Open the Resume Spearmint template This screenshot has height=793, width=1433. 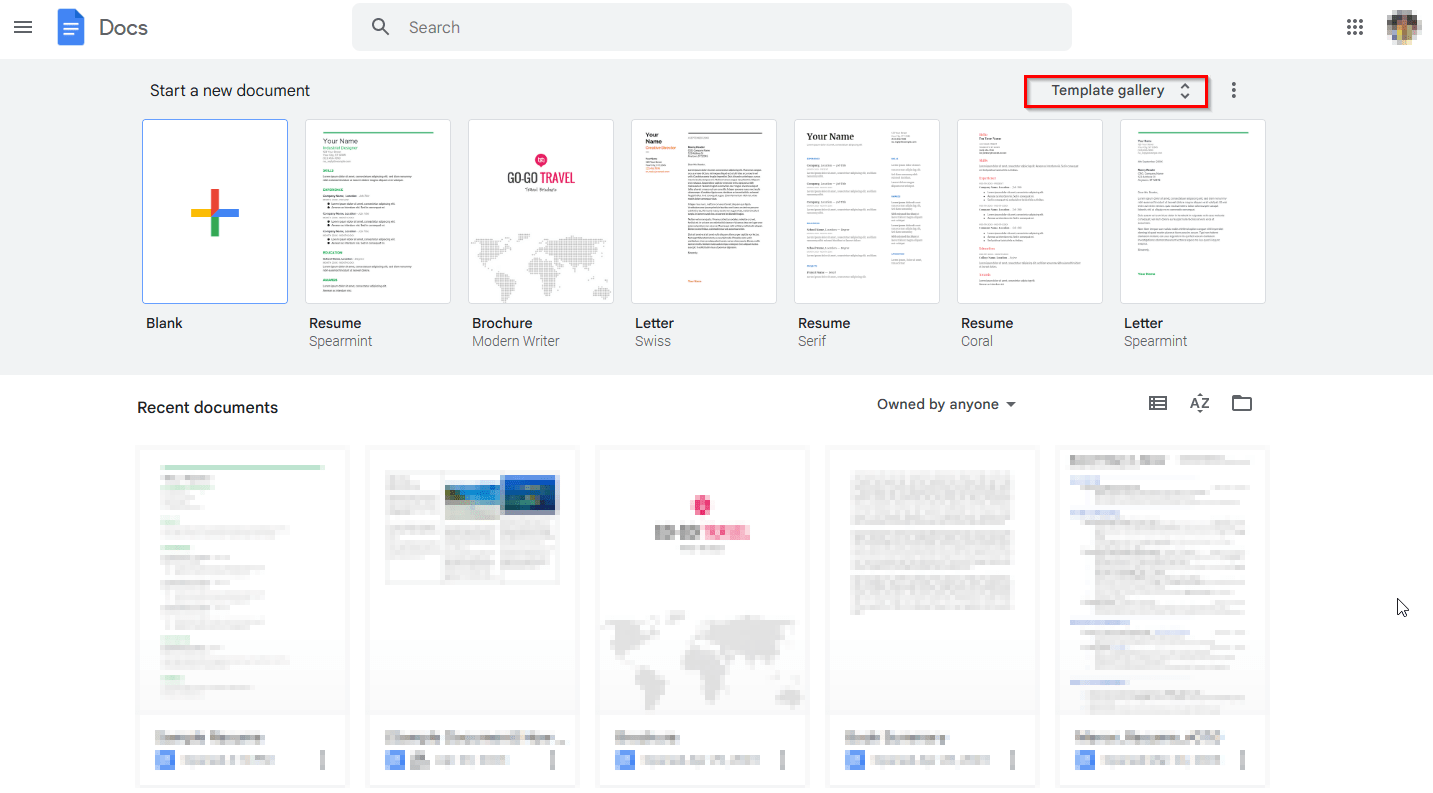click(378, 211)
